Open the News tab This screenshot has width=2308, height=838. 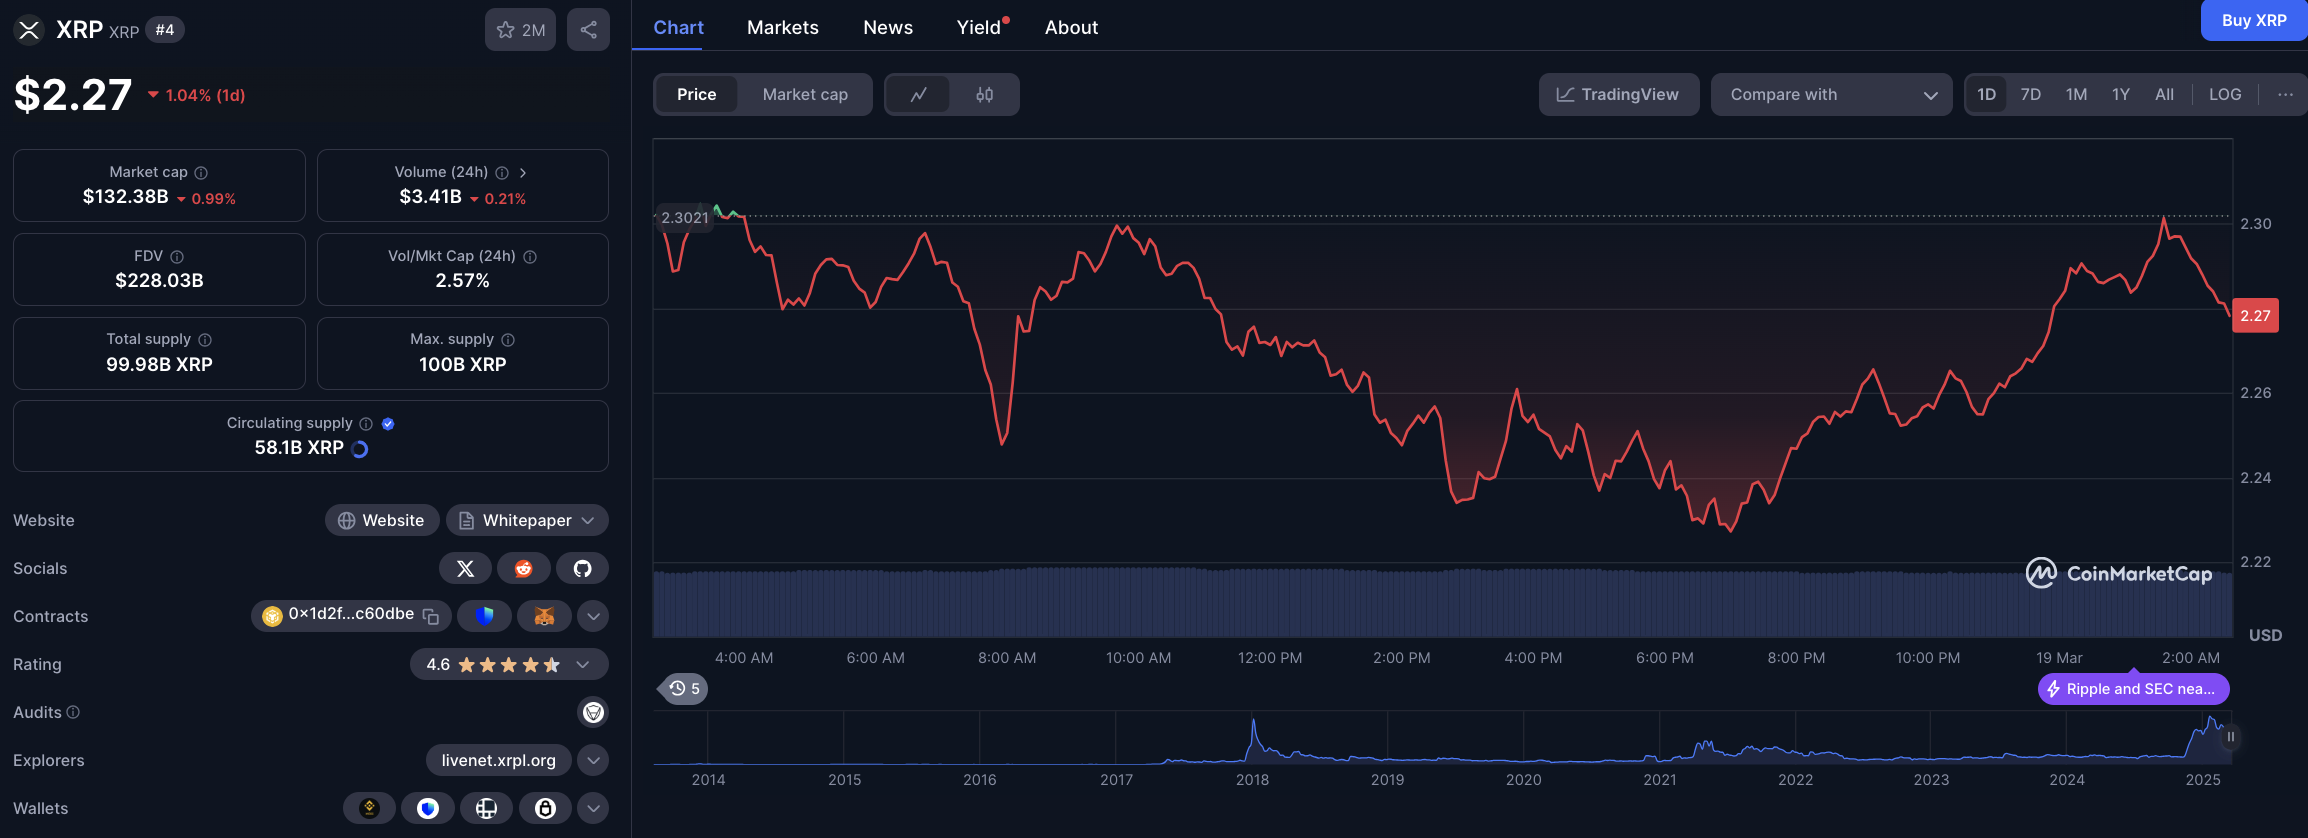pyautogui.click(x=888, y=28)
